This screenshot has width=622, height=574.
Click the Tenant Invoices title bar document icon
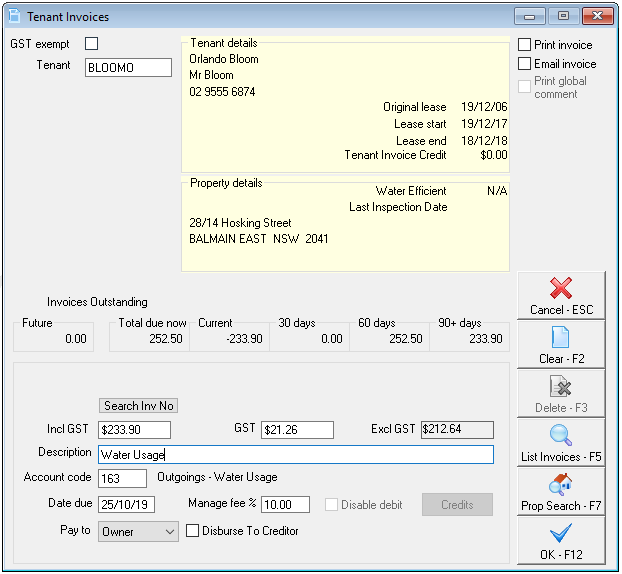click(15, 16)
